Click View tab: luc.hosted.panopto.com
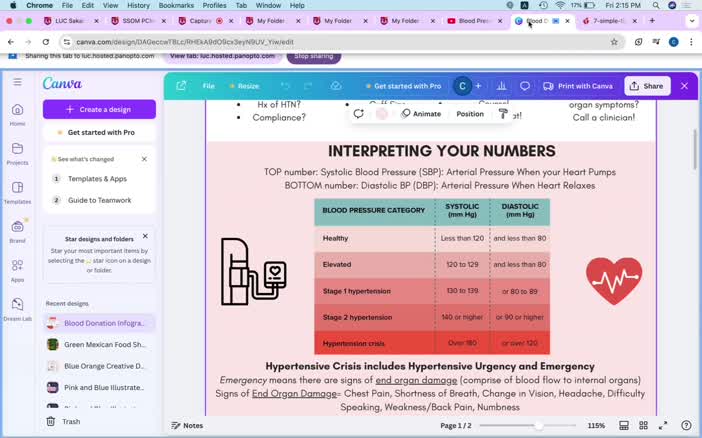The width and height of the screenshot is (702, 438). point(223,56)
